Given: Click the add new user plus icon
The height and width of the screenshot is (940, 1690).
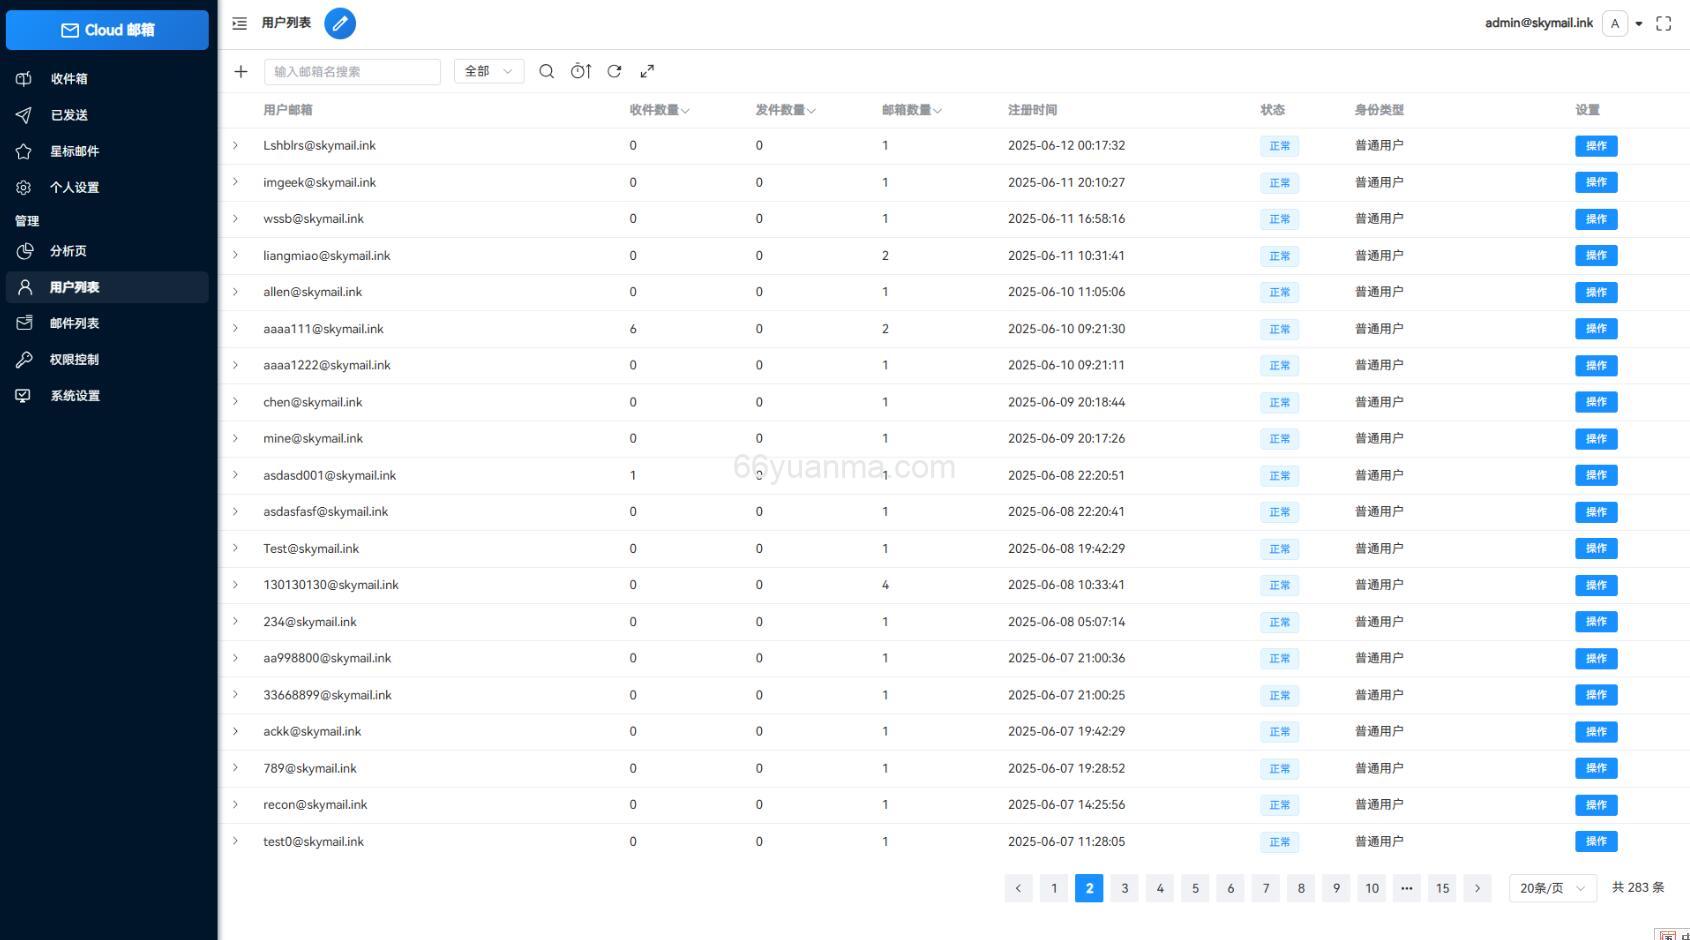Looking at the screenshot, I should (x=240, y=71).
